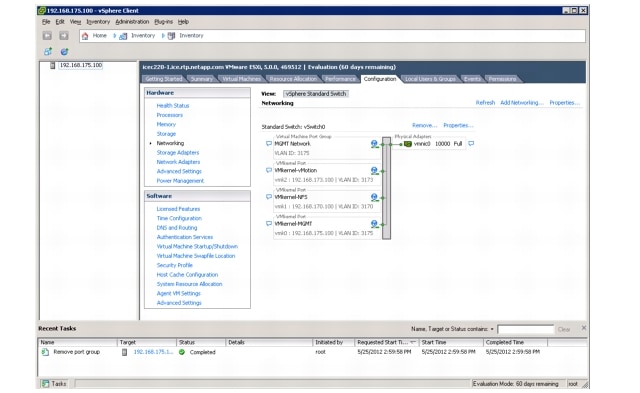This screenshot has height=393, width=640.
Task: Switch to the Getting Started tab
Action: [x=164, y=79]
